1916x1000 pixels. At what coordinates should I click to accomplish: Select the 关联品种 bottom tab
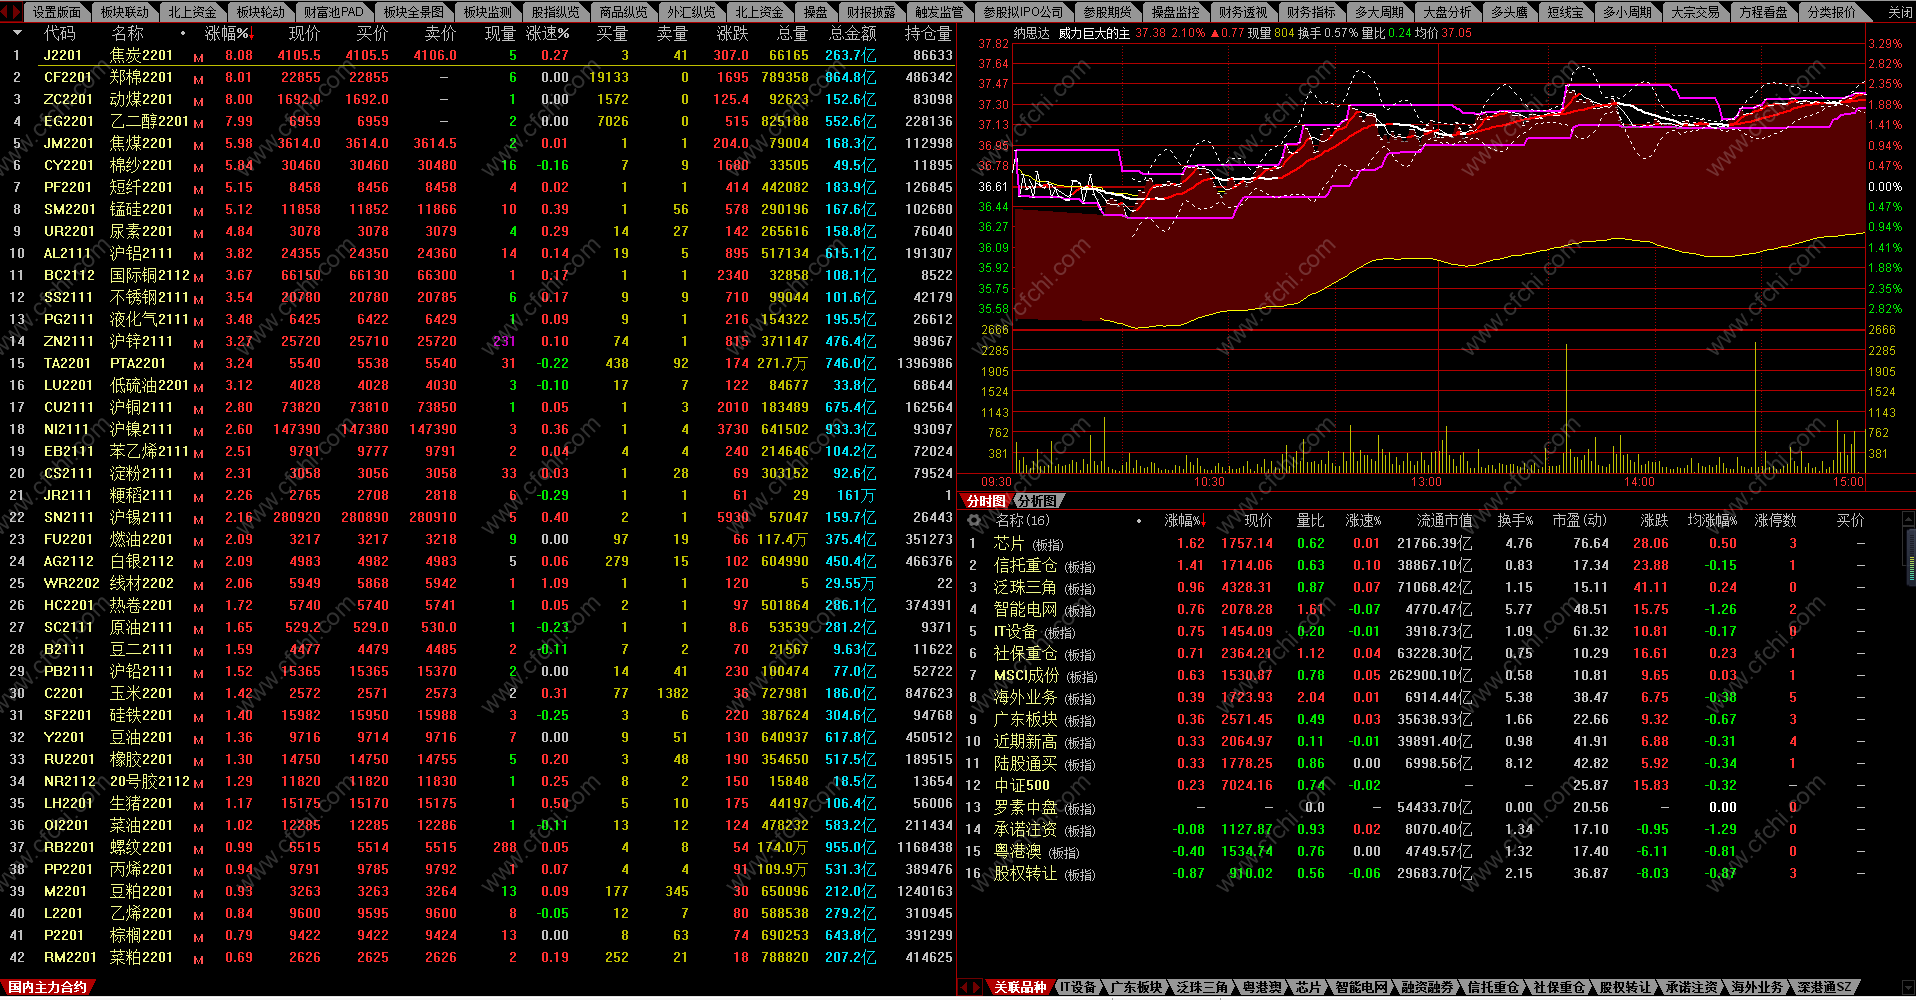[x=1019, y=987]
